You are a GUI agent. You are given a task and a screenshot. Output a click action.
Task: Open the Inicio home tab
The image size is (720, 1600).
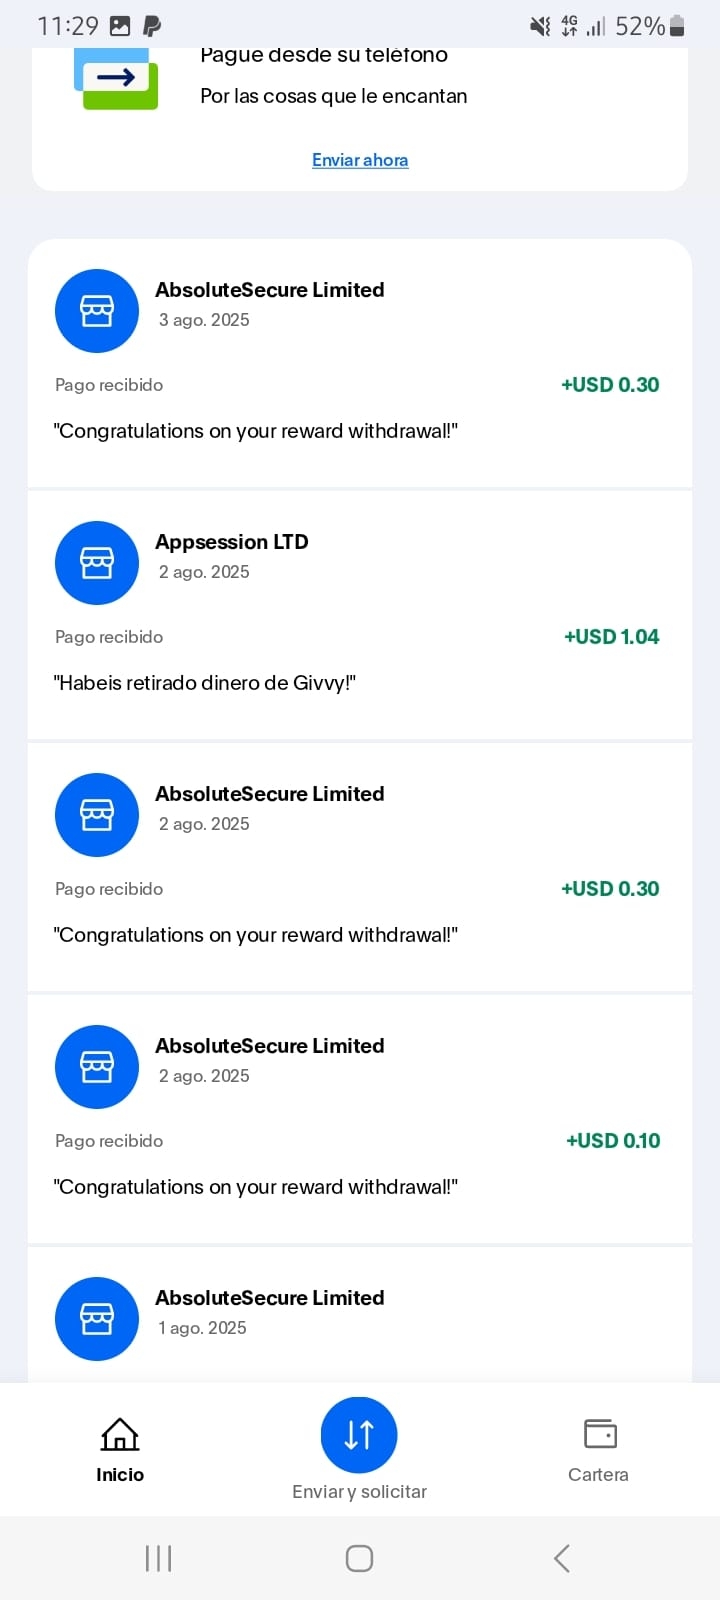pos(120,1449)
